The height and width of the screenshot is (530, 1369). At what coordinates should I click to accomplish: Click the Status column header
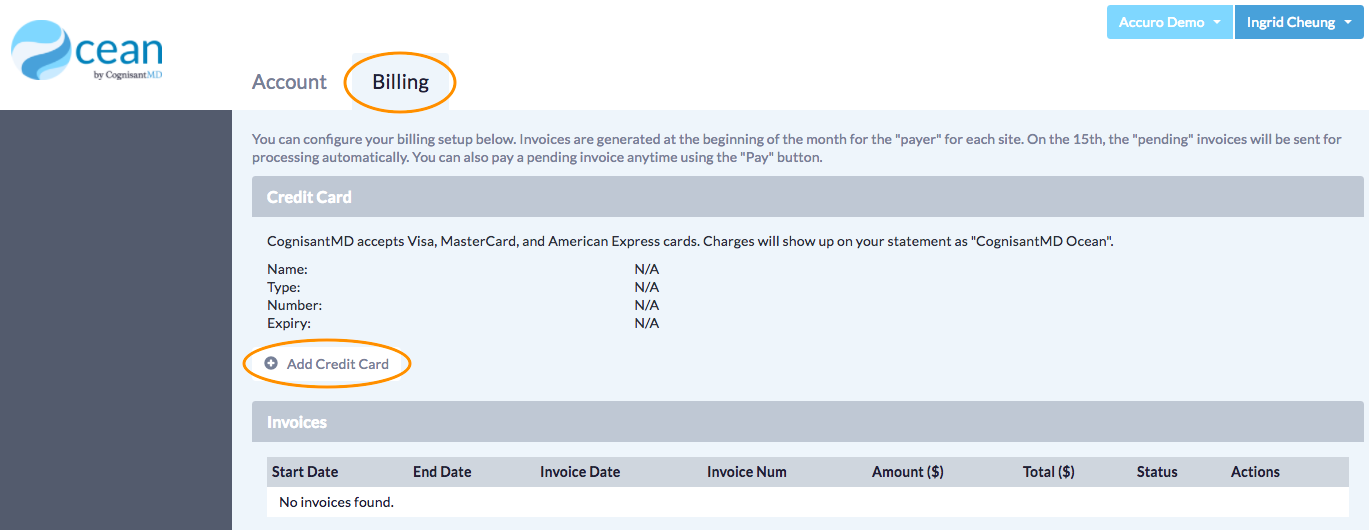1157,472
